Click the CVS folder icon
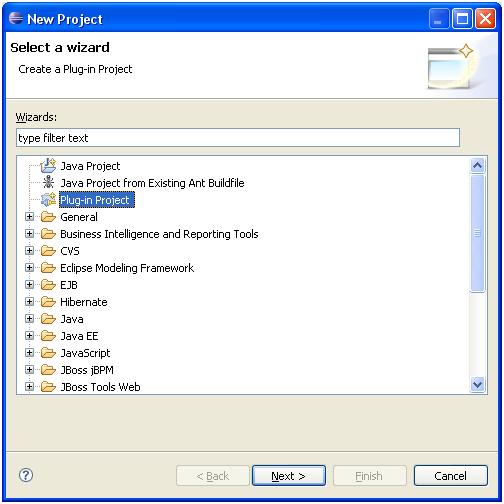 [48, 251]
